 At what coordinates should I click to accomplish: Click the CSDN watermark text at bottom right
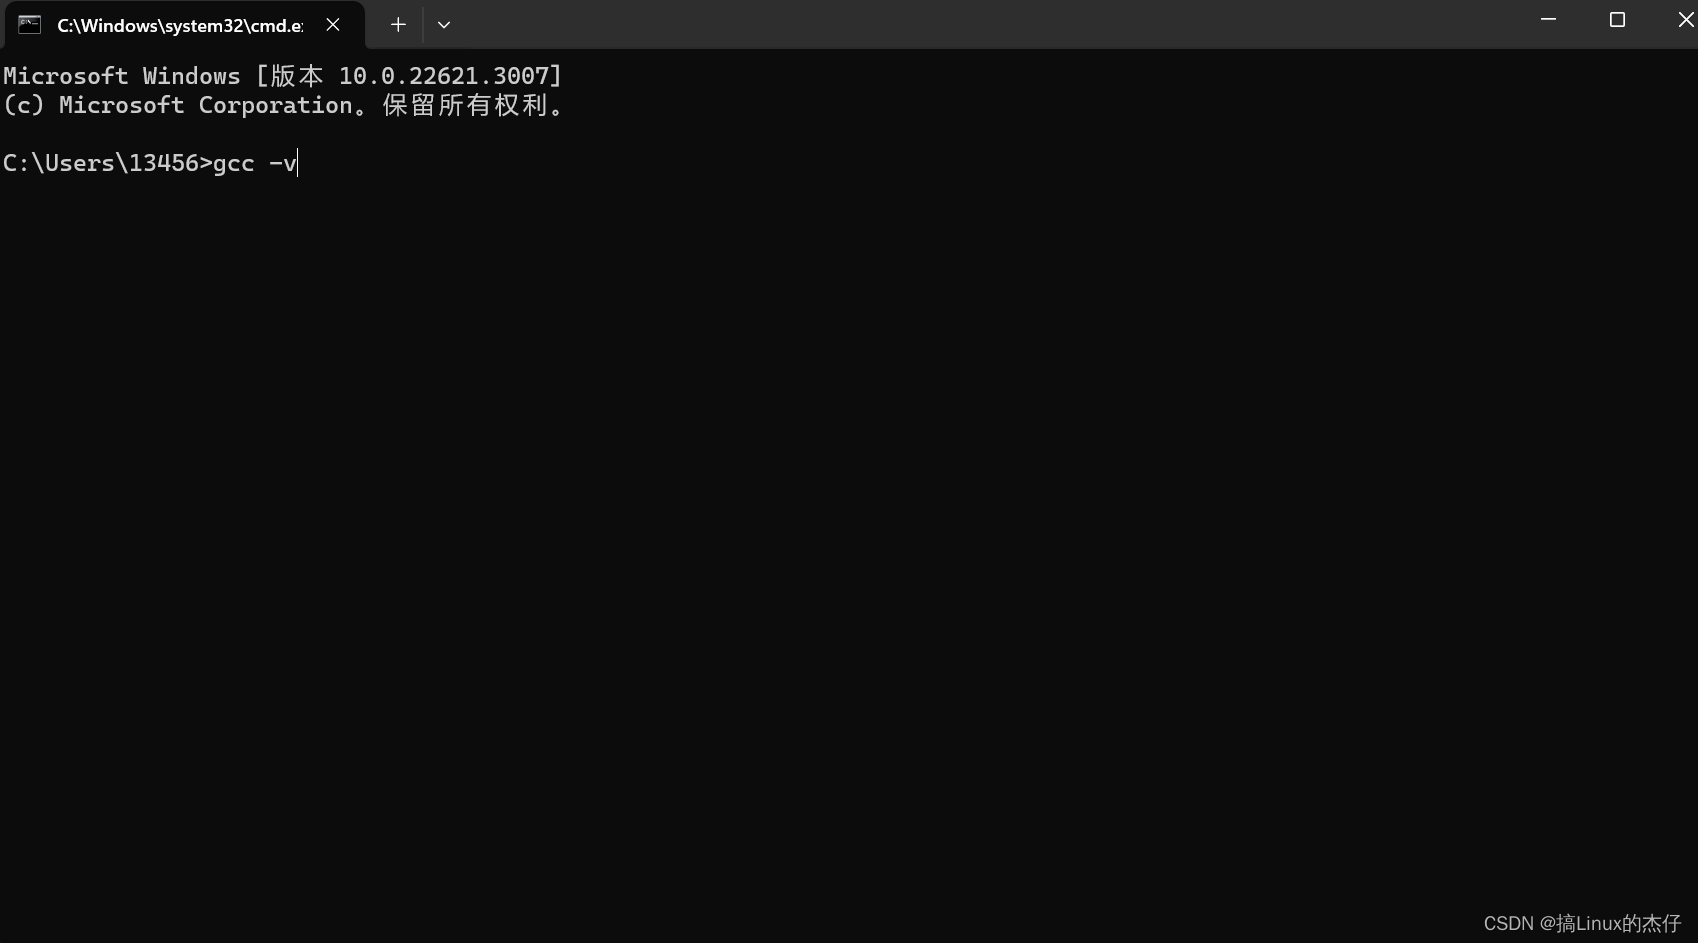[x=1582, y=923]
